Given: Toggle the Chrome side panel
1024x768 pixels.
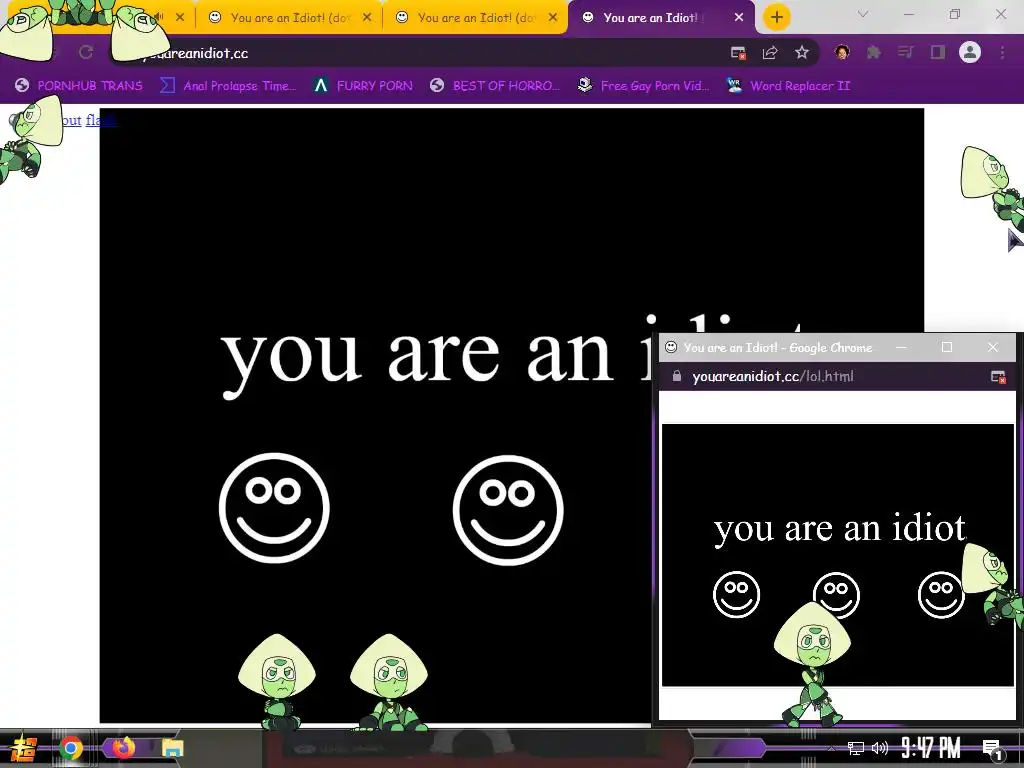Looking at the screenshot, I should coord(938,52).
